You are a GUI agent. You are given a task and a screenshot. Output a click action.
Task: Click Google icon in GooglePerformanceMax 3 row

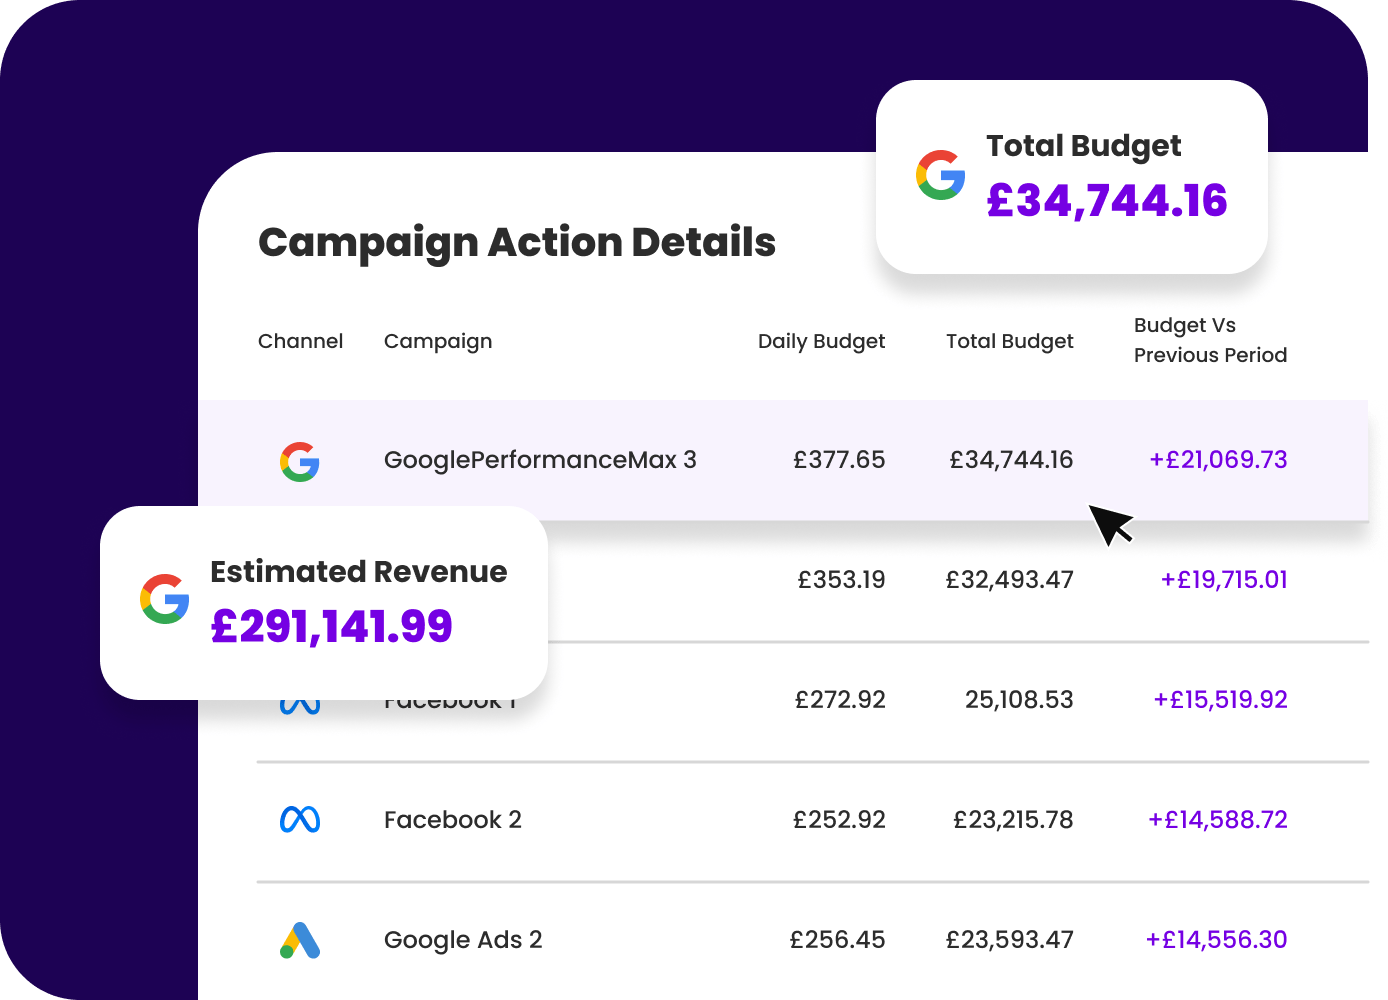coord(300,461)
